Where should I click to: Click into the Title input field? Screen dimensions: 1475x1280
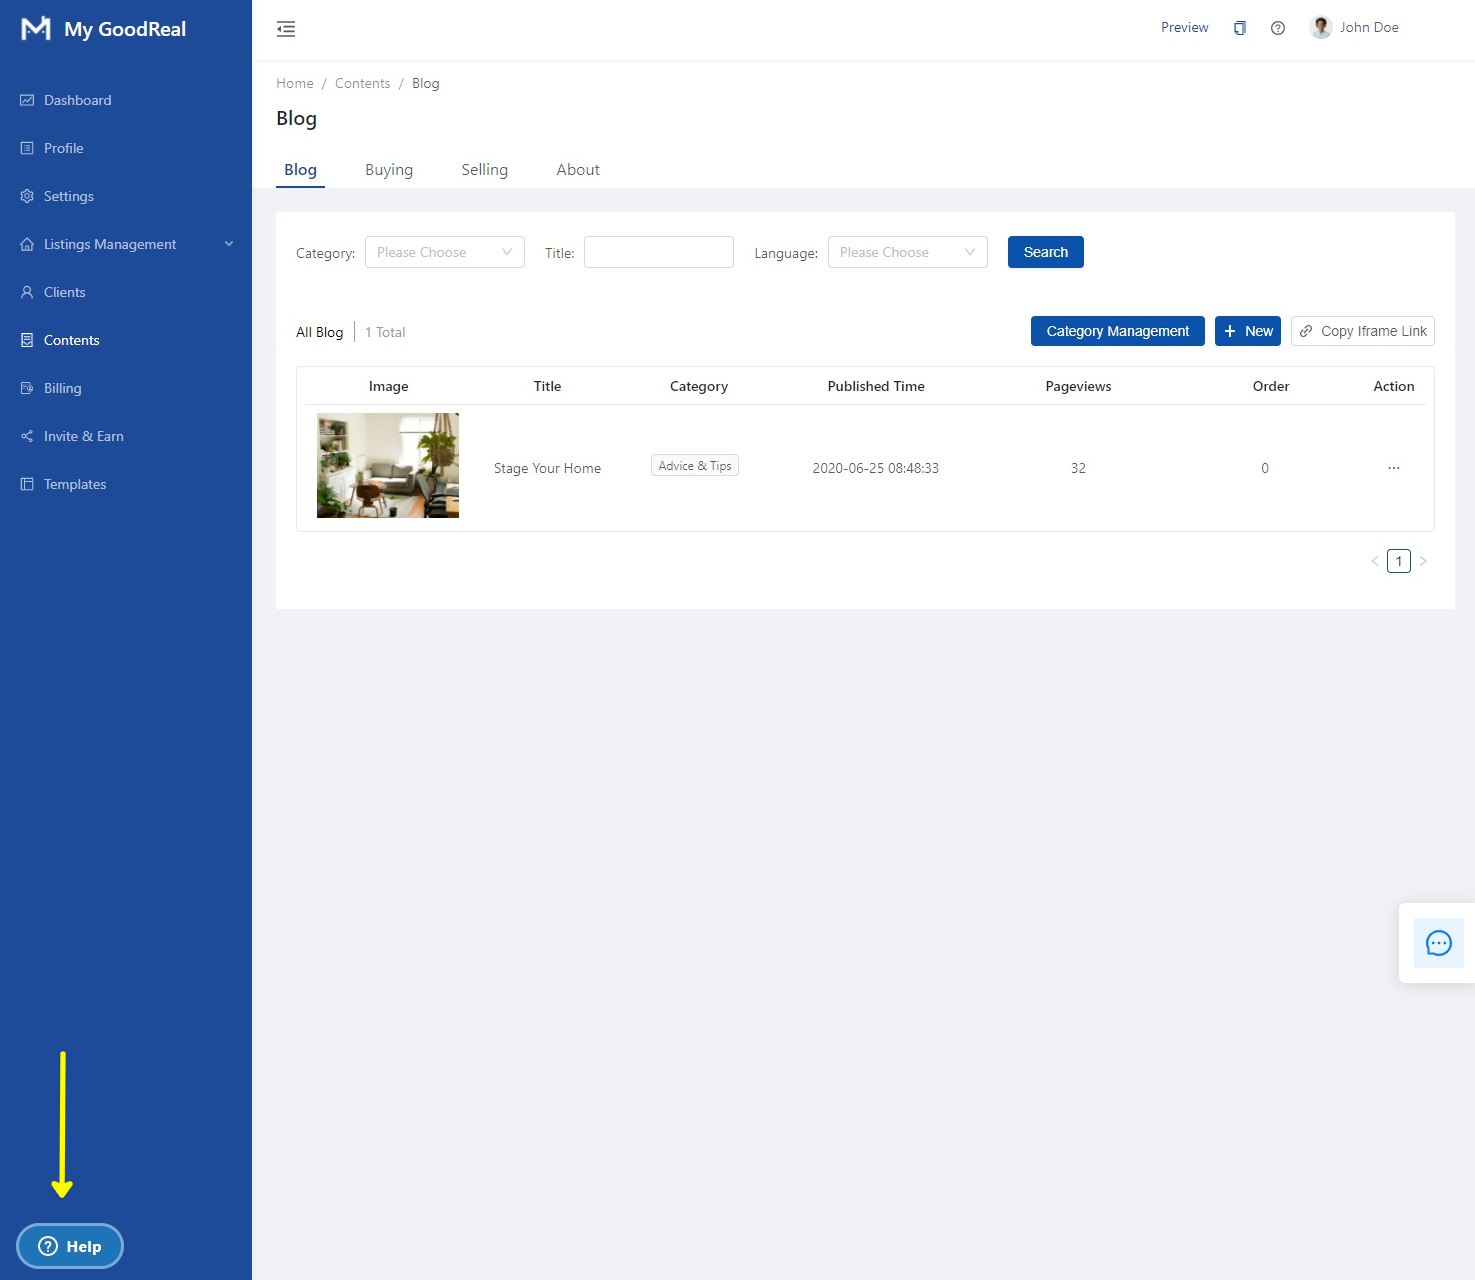[658, 252]
